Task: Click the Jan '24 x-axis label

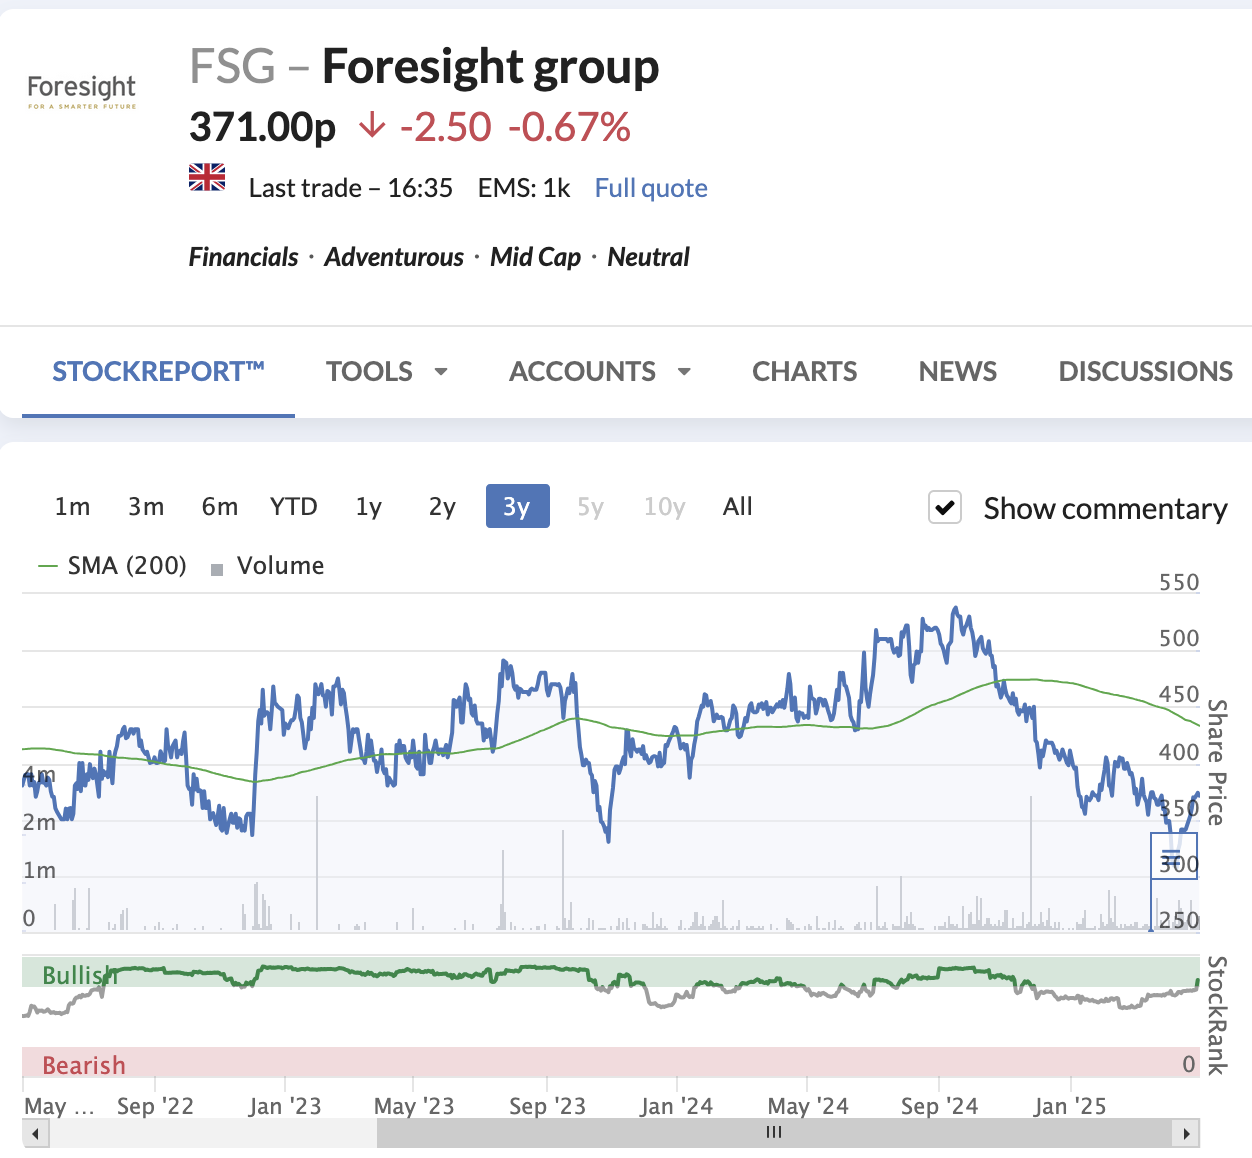Action: 677,1106
